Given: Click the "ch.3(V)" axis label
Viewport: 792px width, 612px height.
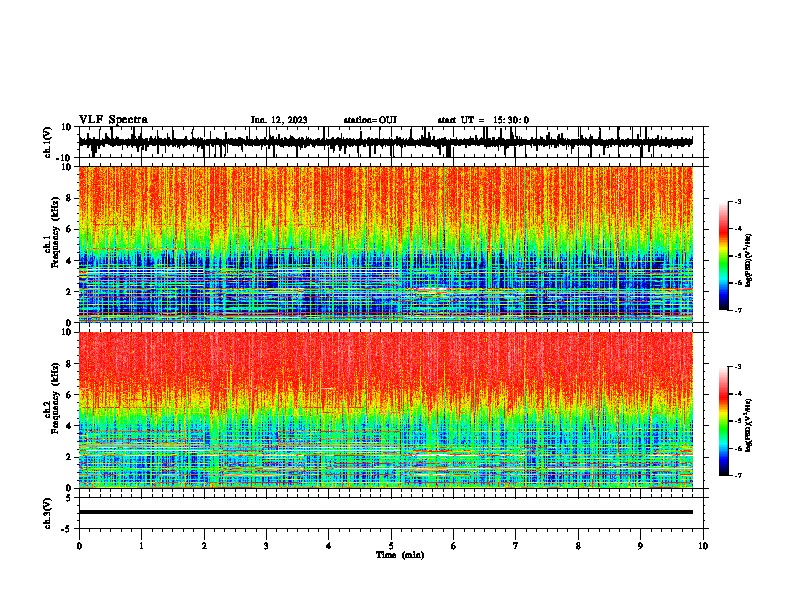Looking at the screenshot, I should pos(48,513).
